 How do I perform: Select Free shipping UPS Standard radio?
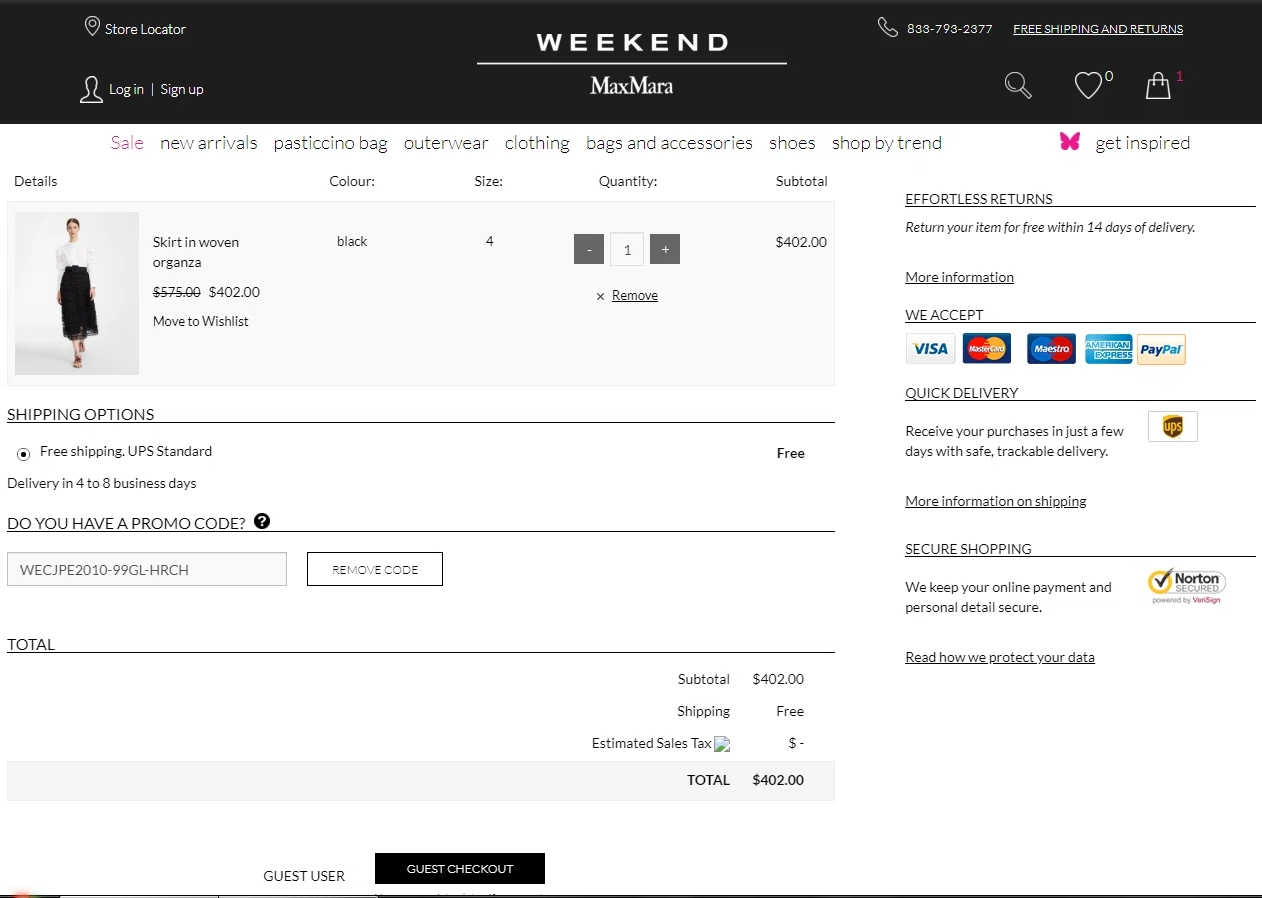coord(24,454)
